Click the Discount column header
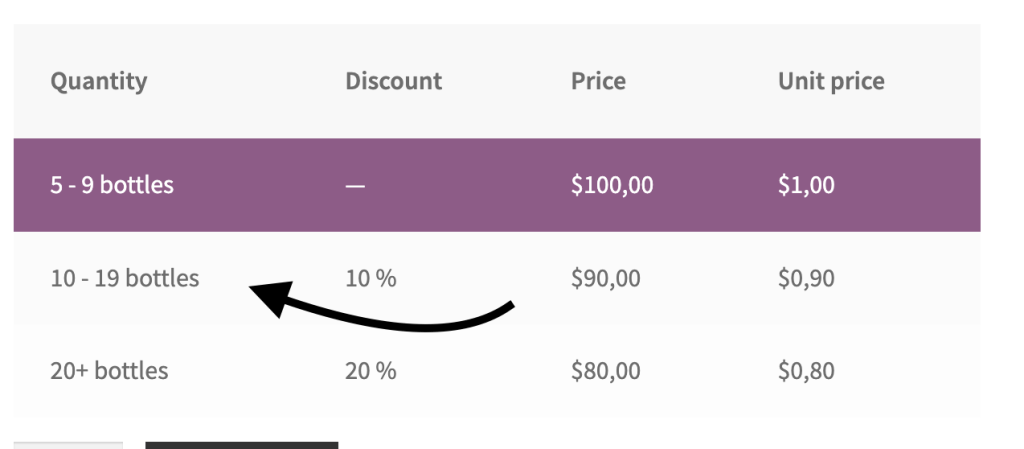 (393, 81)
